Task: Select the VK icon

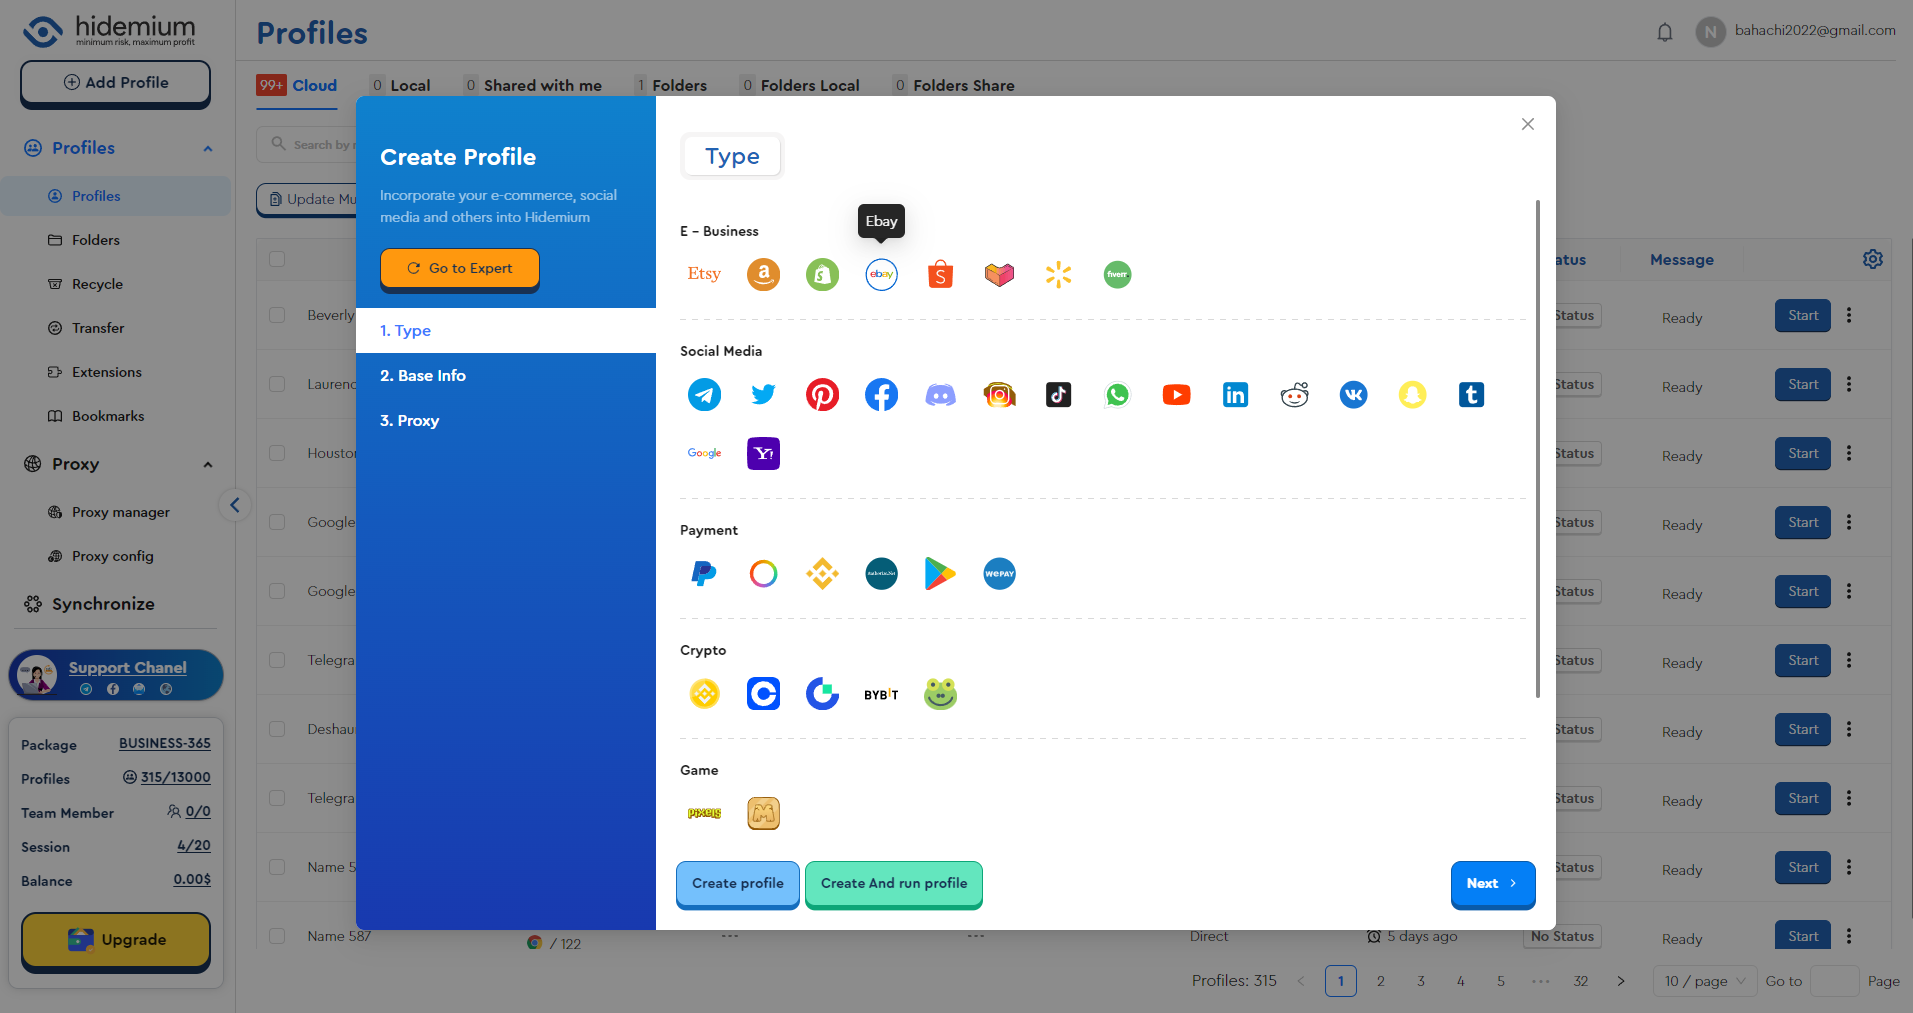Action: (x=1353, y=394)
